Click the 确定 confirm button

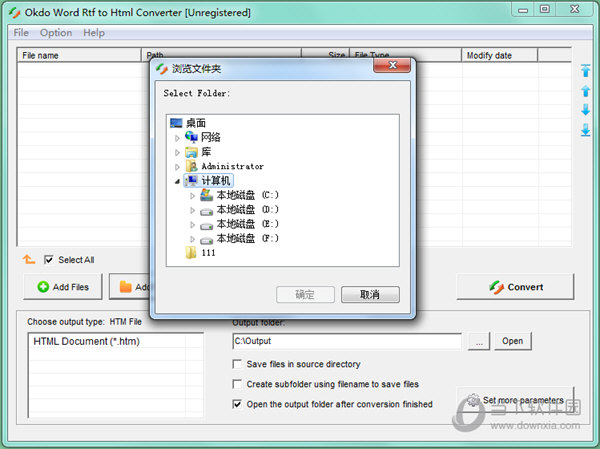(305, 294)
